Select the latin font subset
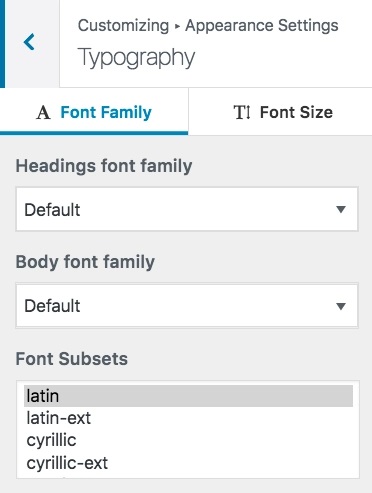 coord(188,396)
